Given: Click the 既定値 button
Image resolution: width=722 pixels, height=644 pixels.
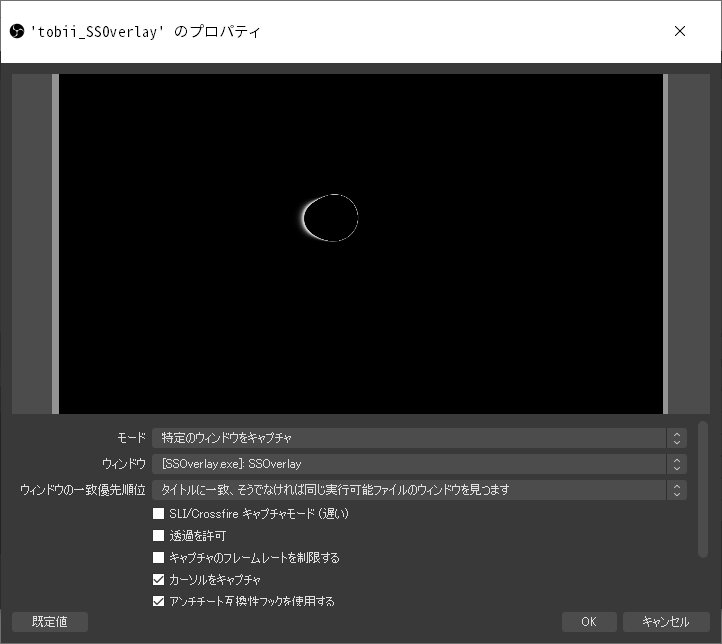Looking at the screenshot, I should (x=50, y=622).
